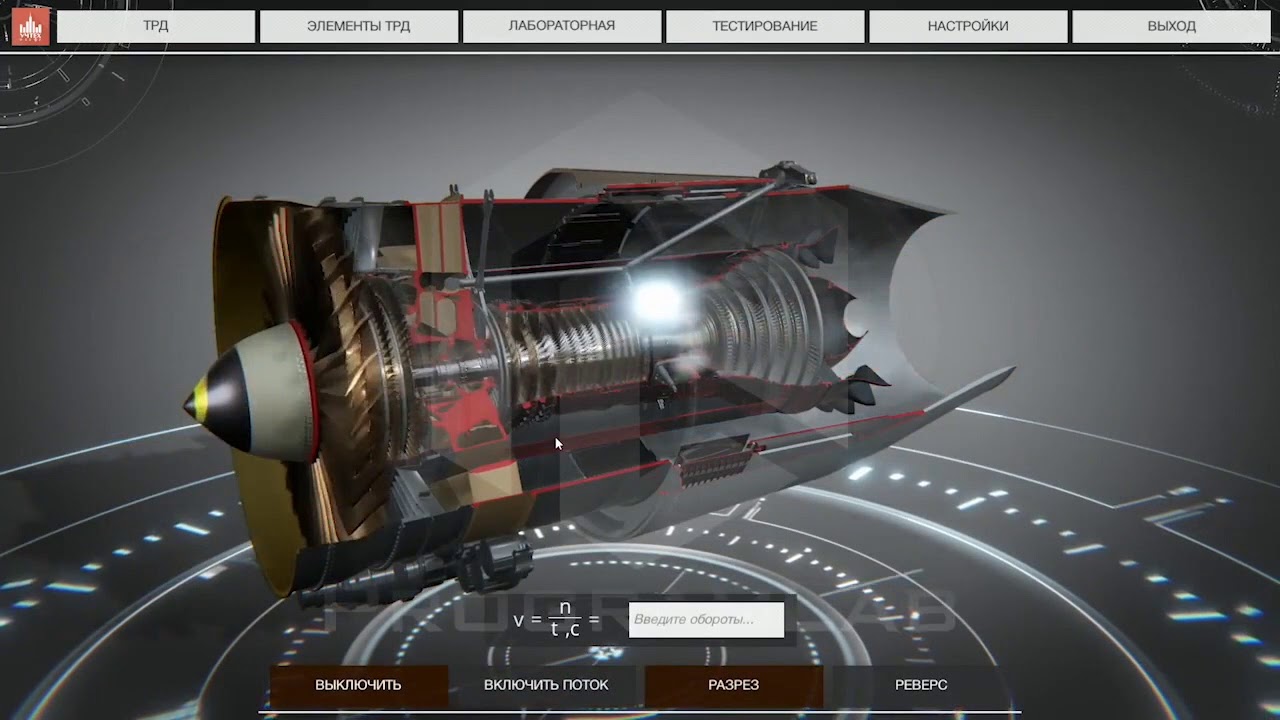Screen dimensions: 1280x720
Task: Open the ТЕСТИРОВАНИЕ section
Action: [x=765, y=26]
